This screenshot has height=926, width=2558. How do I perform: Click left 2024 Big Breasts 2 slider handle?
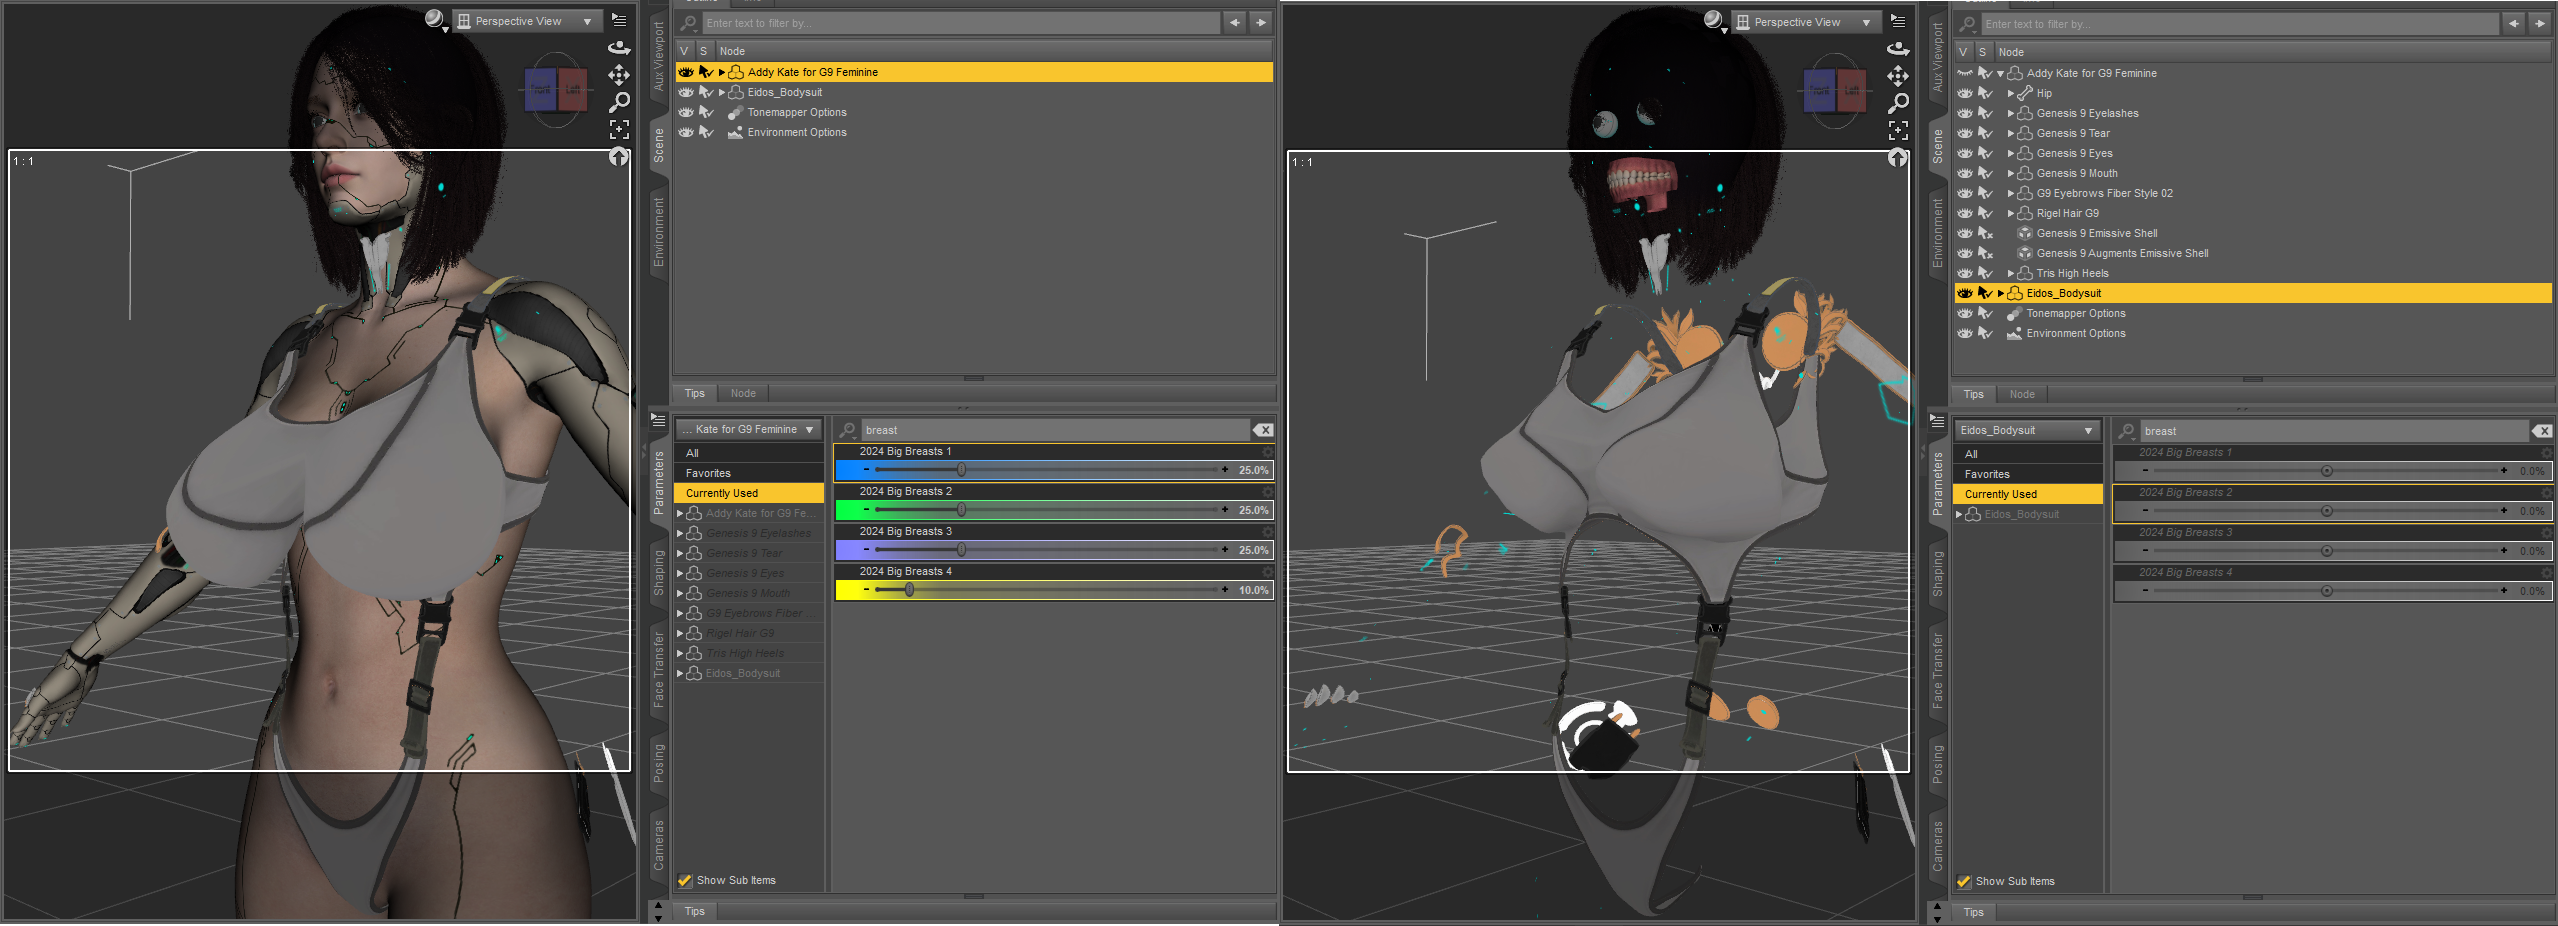click(x=961, y=510)
